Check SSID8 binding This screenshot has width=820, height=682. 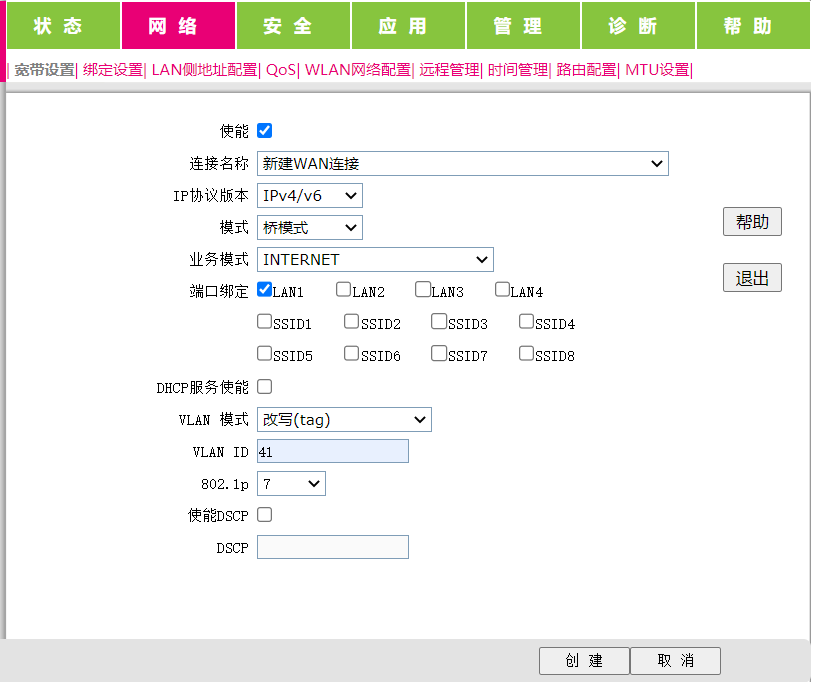527,353
